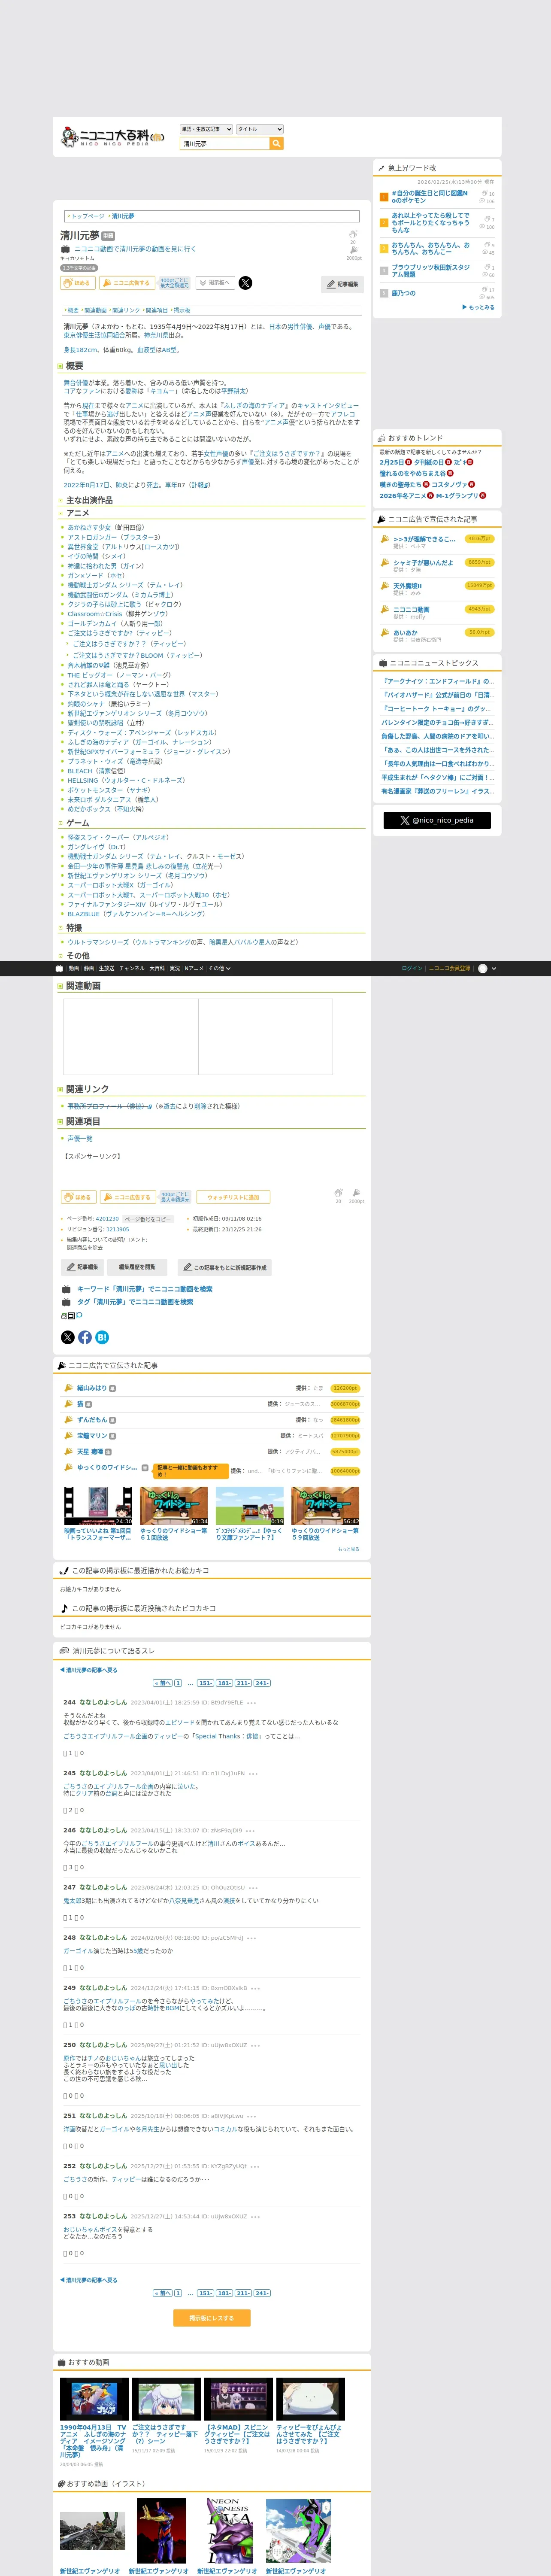551x2576 pixels.
Task: Click the top 掲示板へ button
Action: 215,283
